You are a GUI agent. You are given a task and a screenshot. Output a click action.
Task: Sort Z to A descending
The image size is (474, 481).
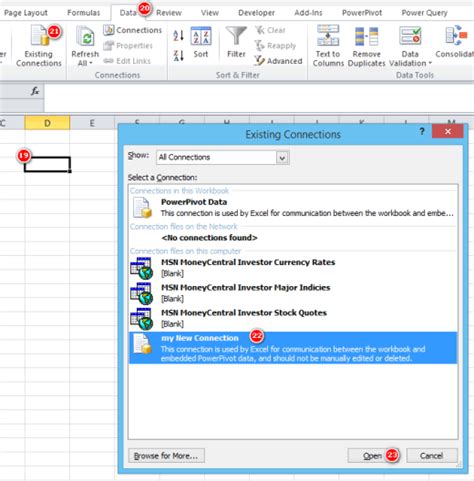179,55
